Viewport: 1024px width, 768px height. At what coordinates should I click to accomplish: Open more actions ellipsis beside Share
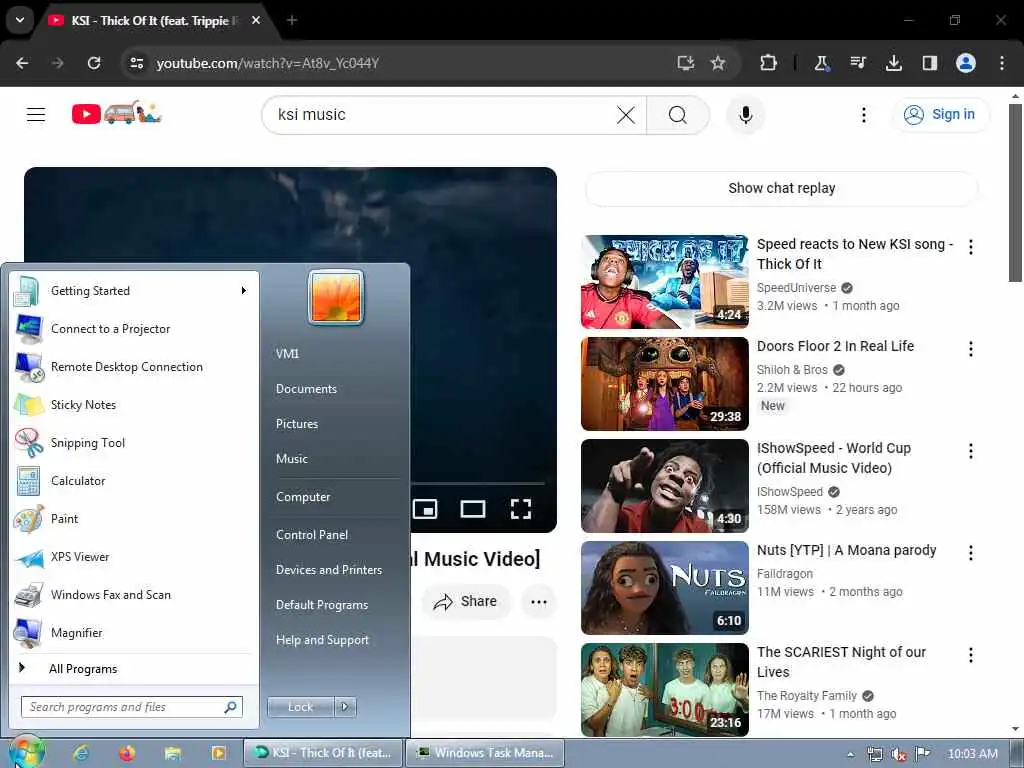coord(539,601)
